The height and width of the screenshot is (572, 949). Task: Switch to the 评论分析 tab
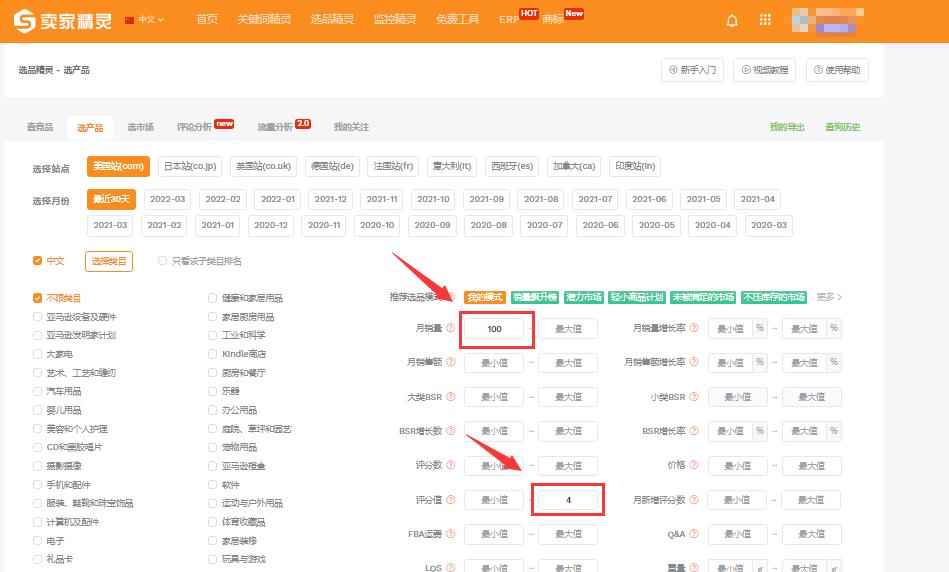tap(194, 127)
